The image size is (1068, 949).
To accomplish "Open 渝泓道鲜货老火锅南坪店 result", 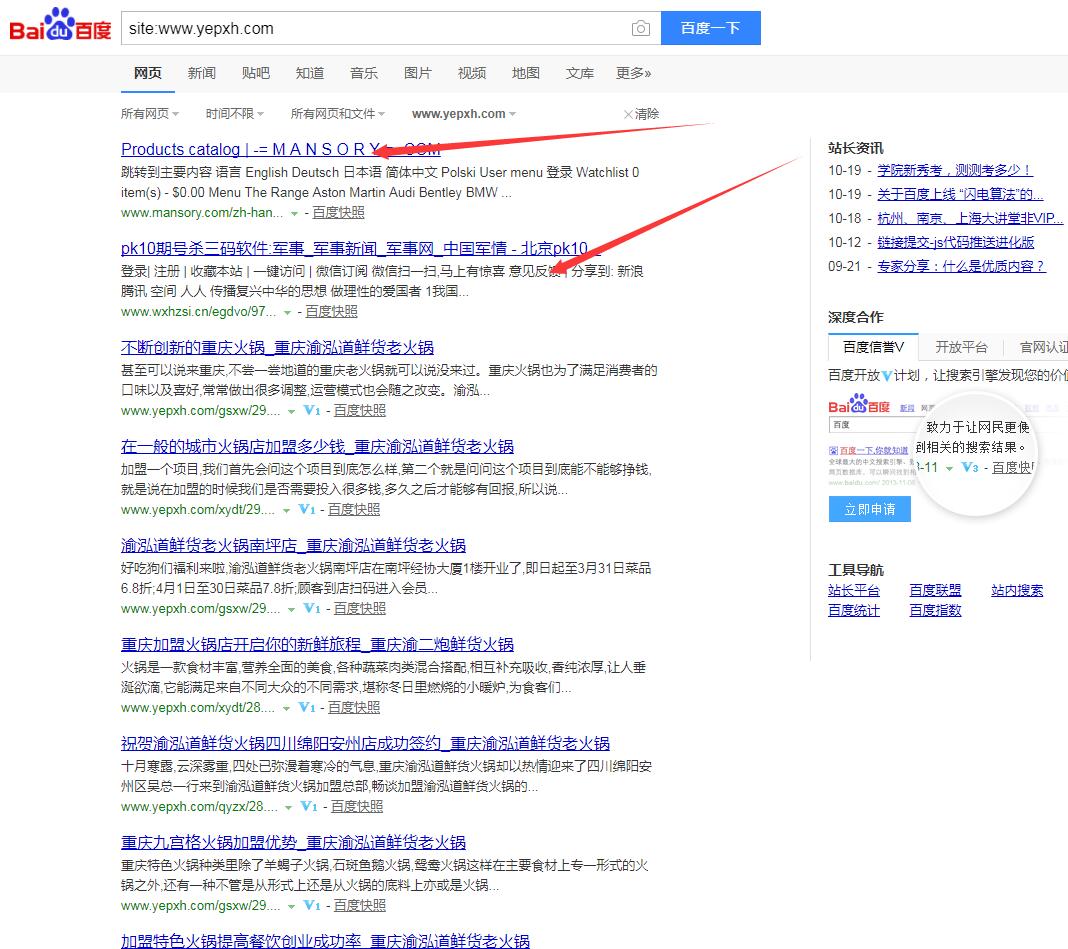I will pyautogui.click(x=294, y=545).
